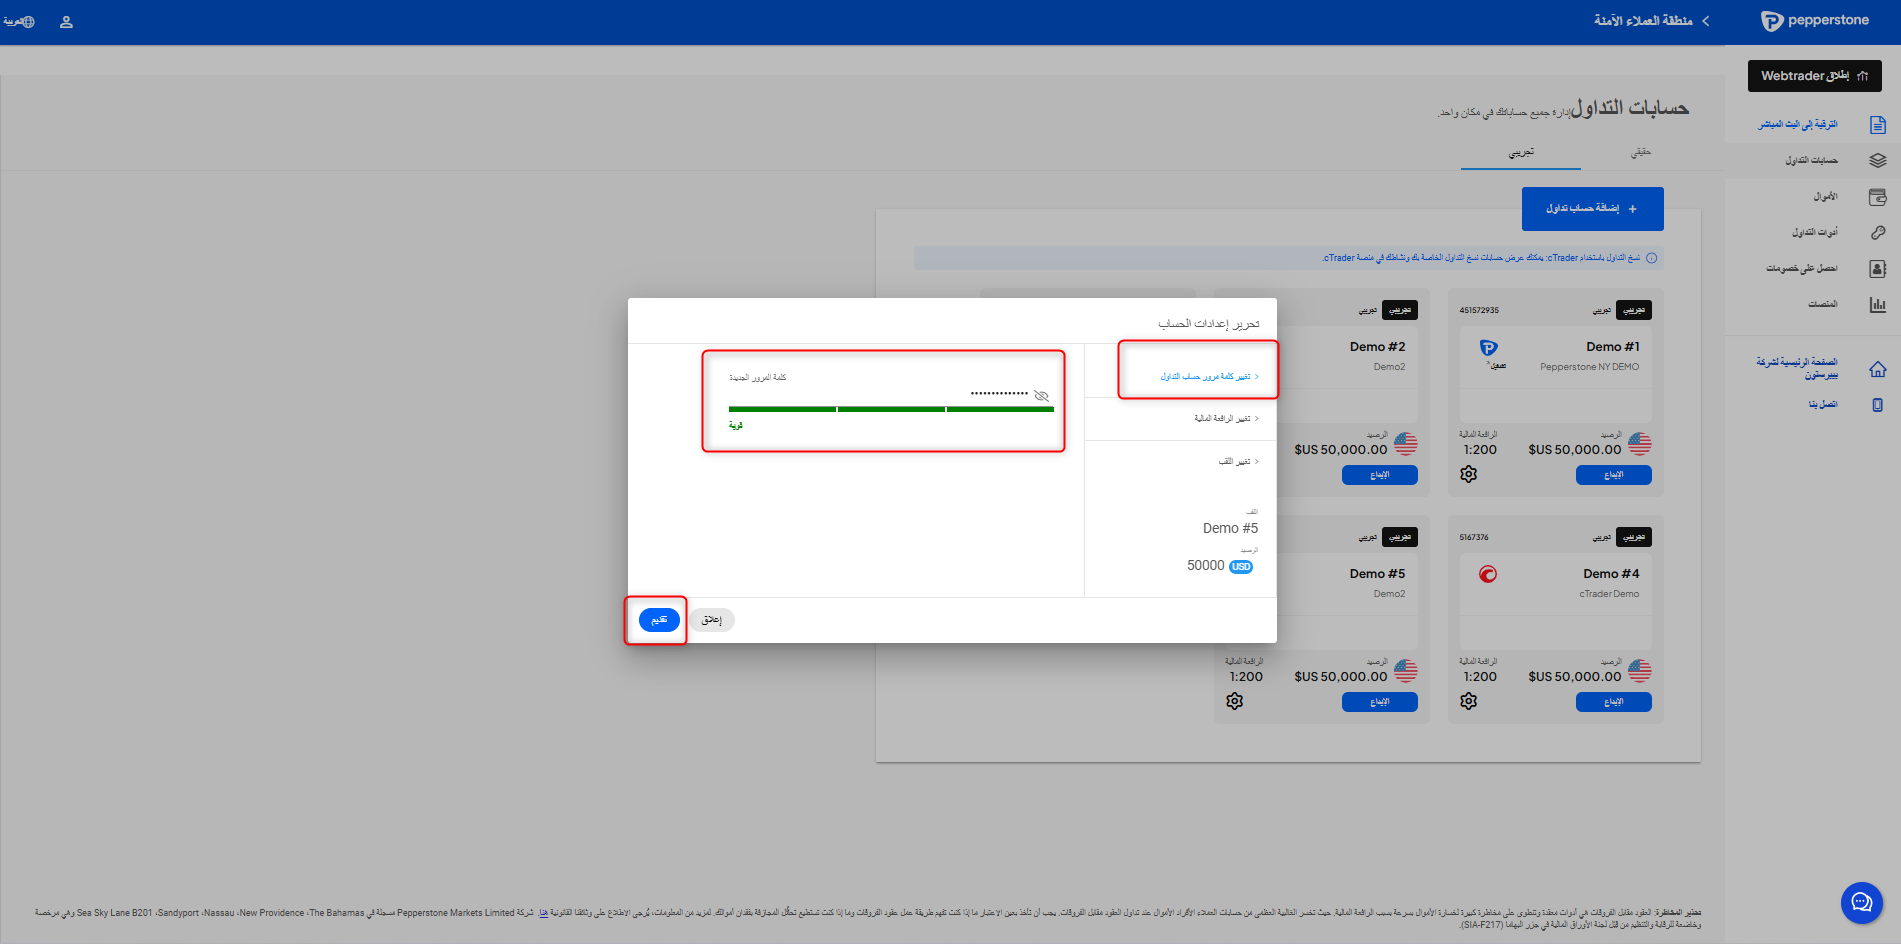The image size is (1901, 944).
Task: Open الأموال in the sidebar menu
Action: (1826, 197)
